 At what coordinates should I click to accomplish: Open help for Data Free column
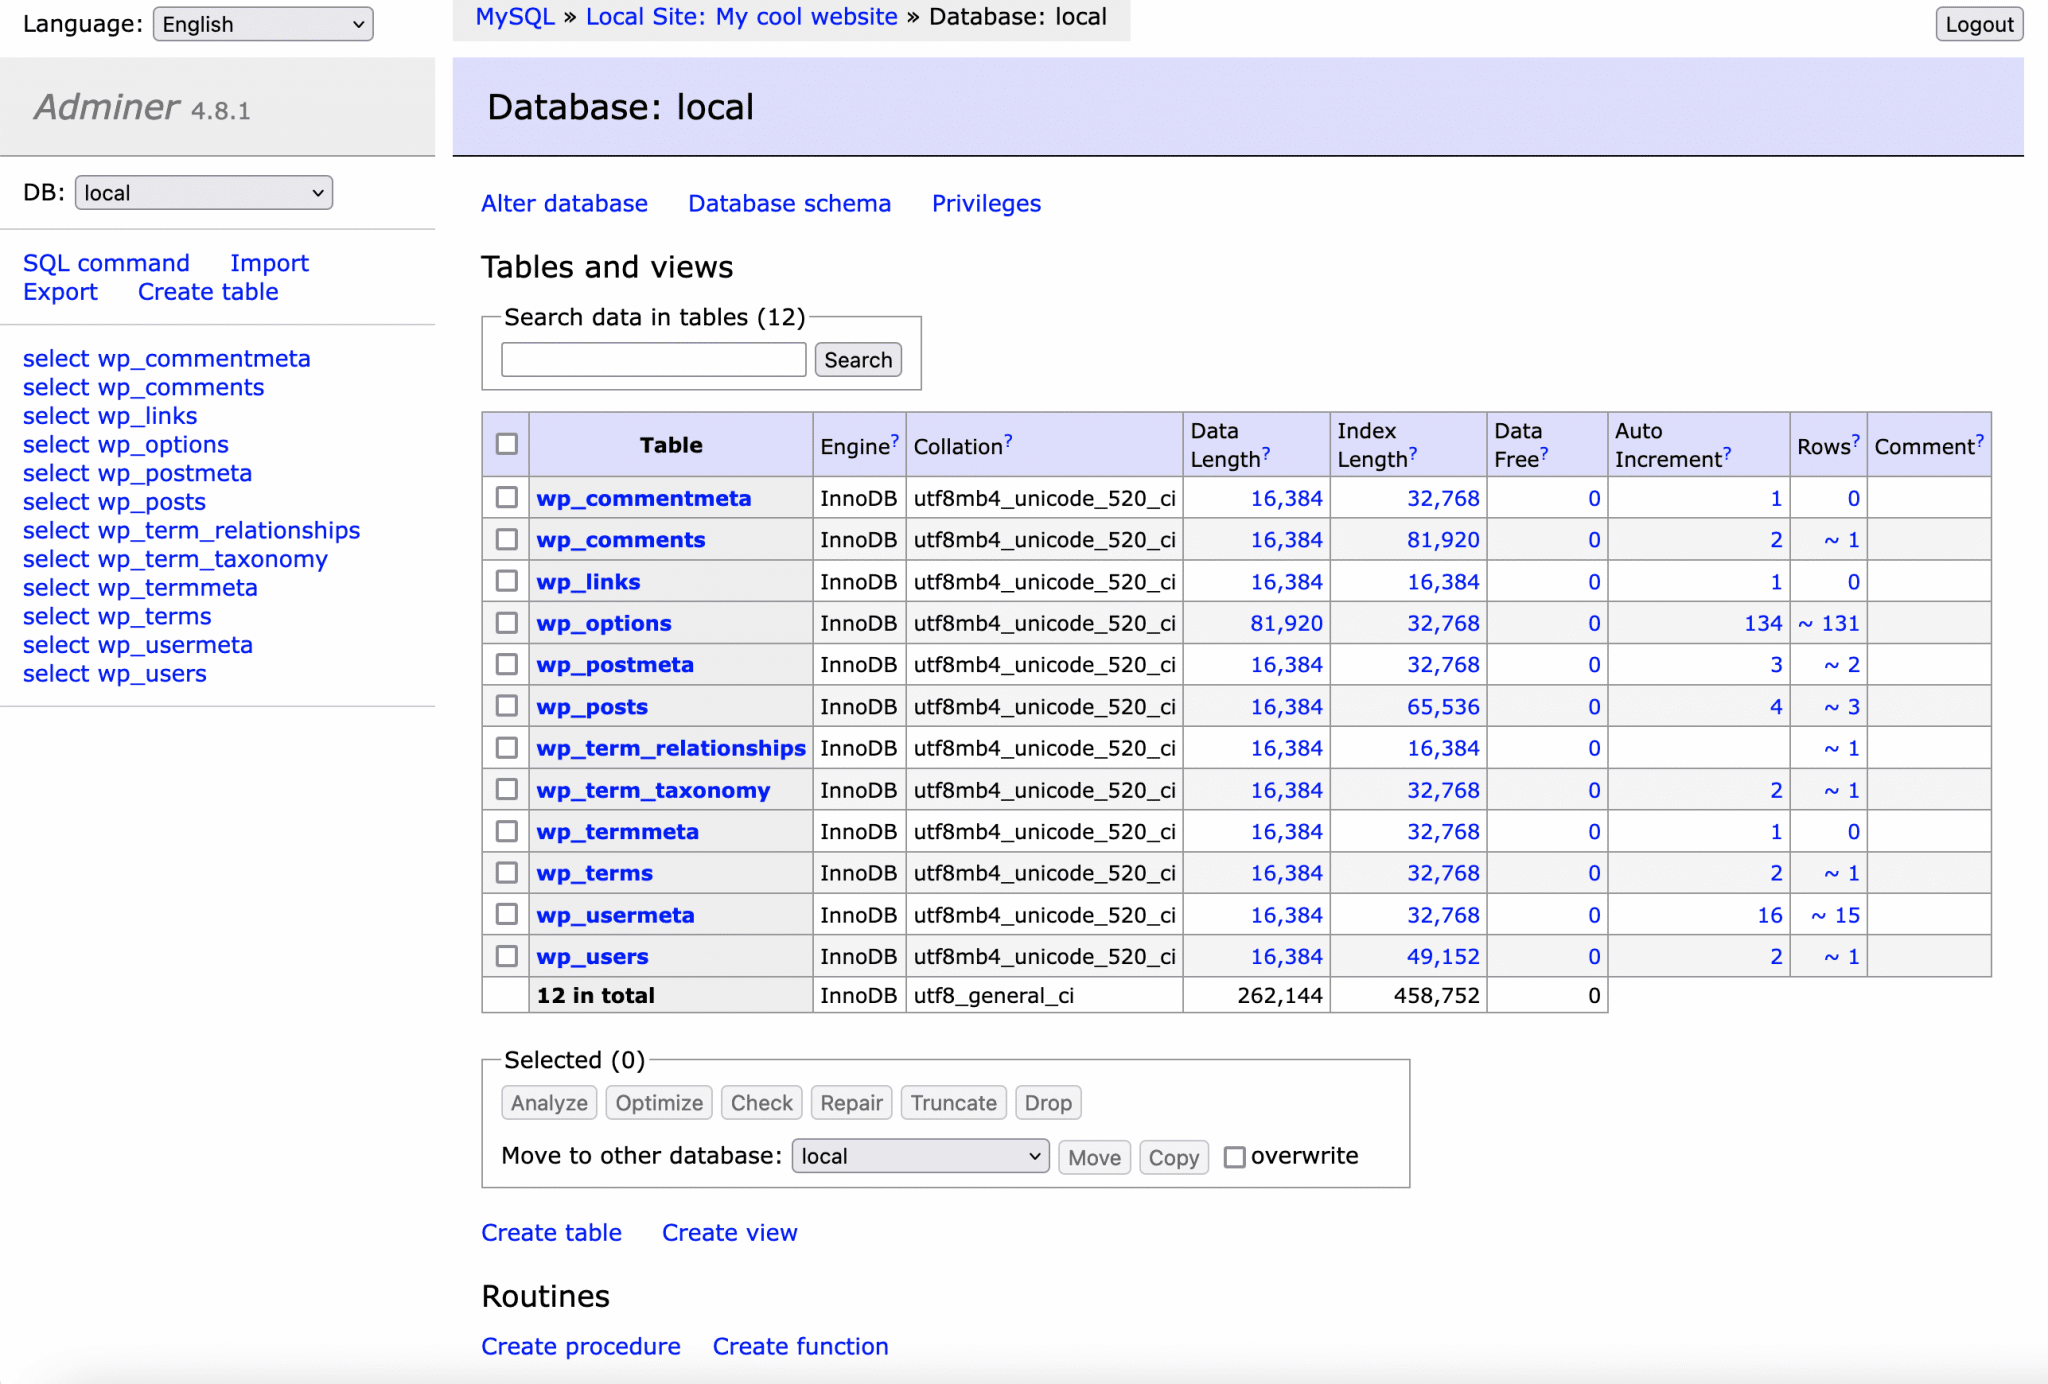point(1545,451)
